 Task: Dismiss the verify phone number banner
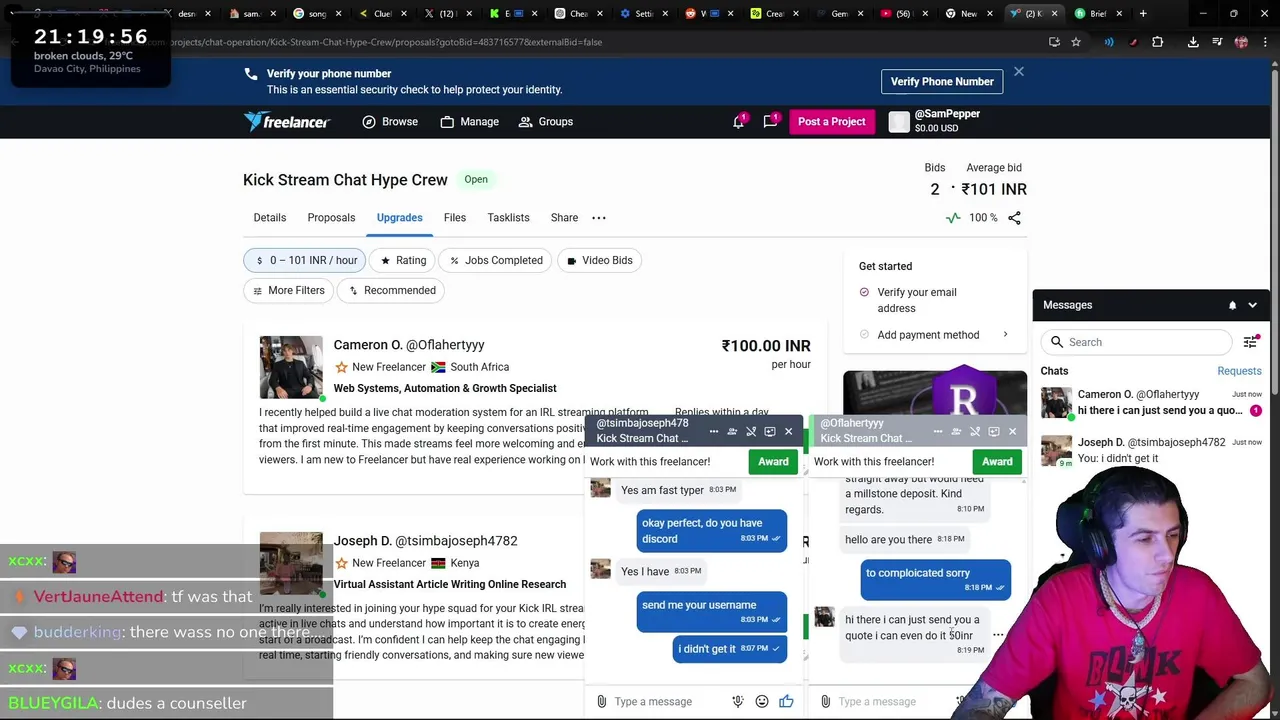[1018, 72]
